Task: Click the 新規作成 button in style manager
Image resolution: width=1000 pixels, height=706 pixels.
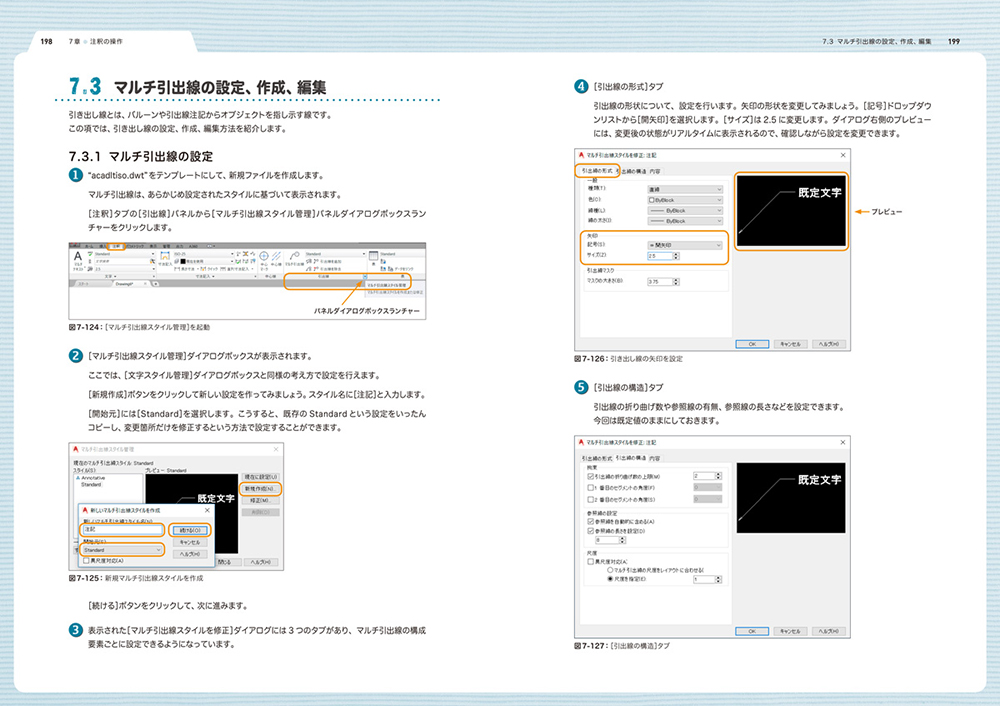Action: point(260,489)
